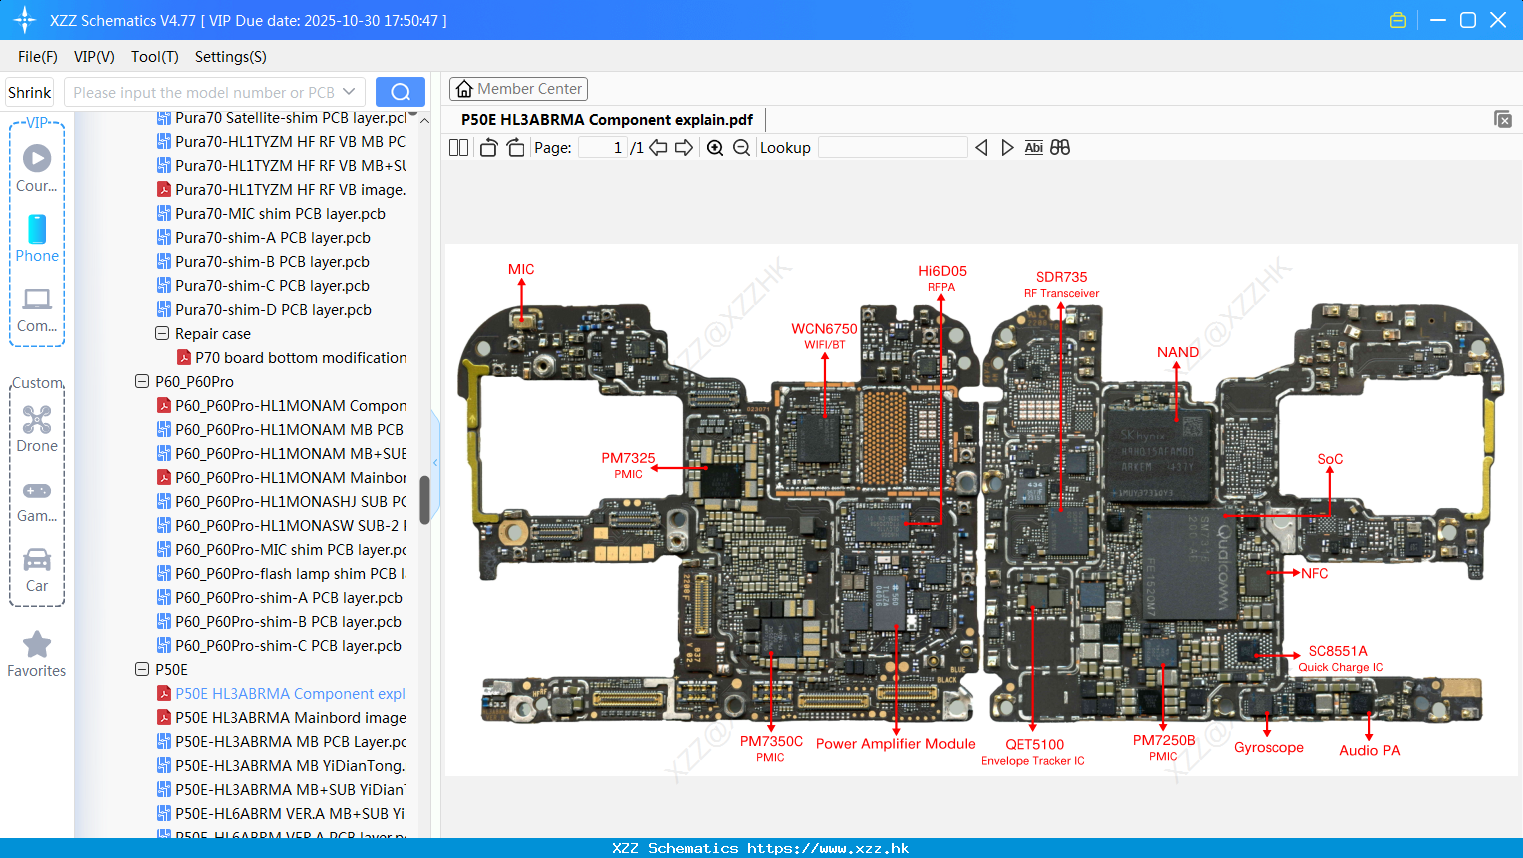The height and width of the screenshot is (858, 1523).
Task: Click the file tree vertical scrollbar thumb
Action: pos(424,499)
